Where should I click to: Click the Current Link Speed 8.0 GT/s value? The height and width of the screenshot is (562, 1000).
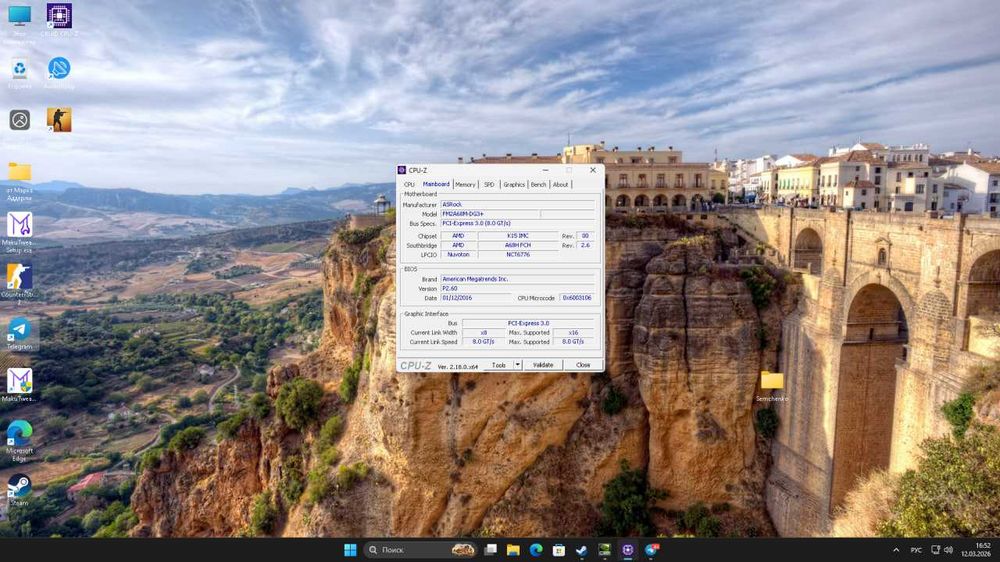pos(483,342)
